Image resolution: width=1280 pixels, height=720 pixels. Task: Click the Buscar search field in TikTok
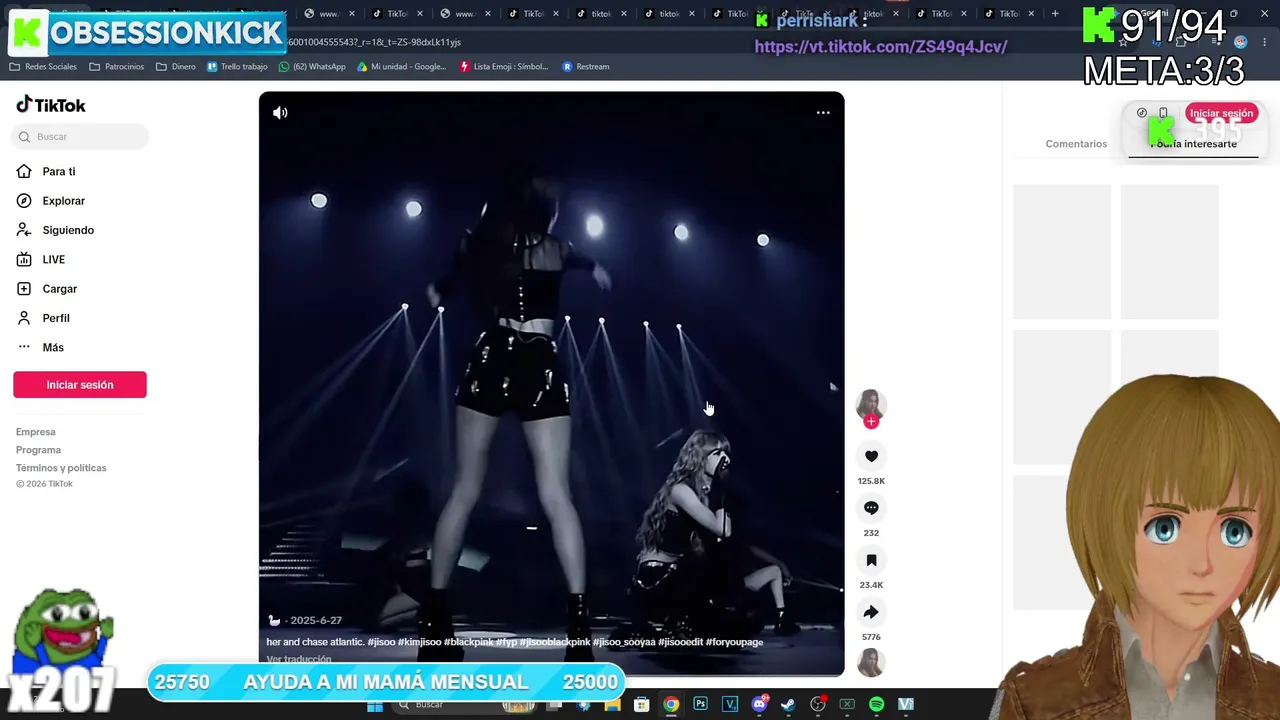coord(80,137)
